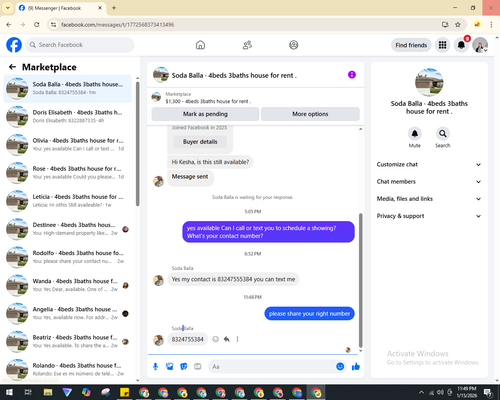Click the taskbar volume icon
Image resolution: width=500 pixels, height=400 pixels.
pyautogui.click(x=440, y=392)
